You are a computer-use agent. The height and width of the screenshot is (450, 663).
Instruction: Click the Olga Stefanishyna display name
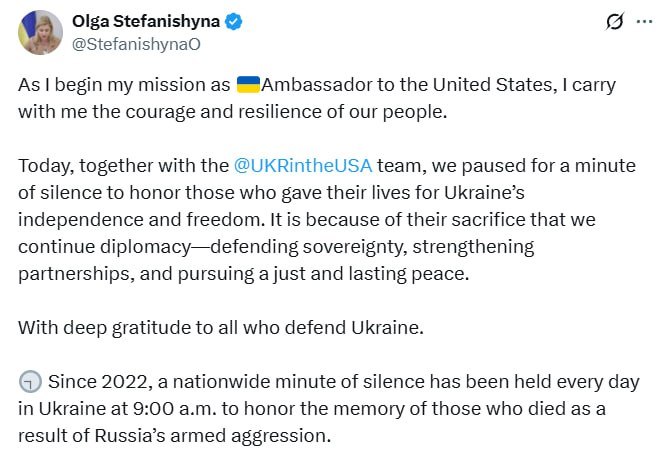[147, 22]
